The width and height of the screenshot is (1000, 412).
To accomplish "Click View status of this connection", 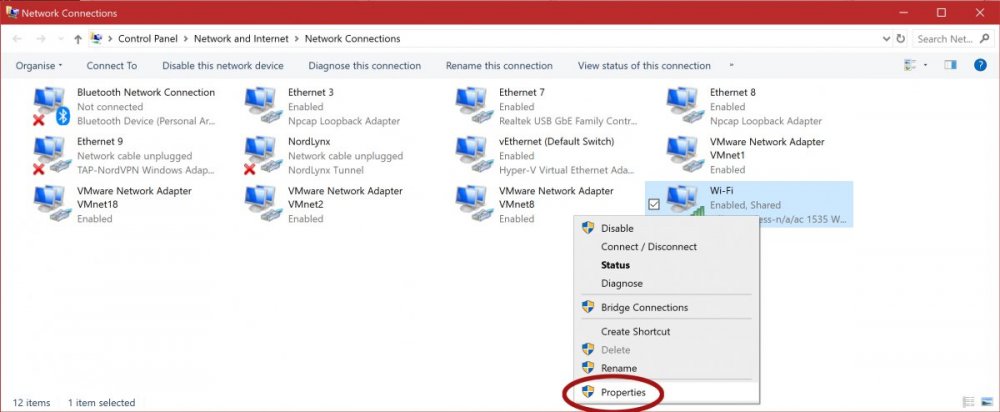I will 644,66.
